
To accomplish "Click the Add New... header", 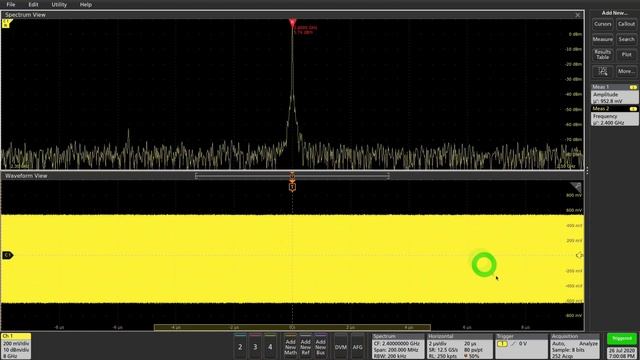I will 615,13.
